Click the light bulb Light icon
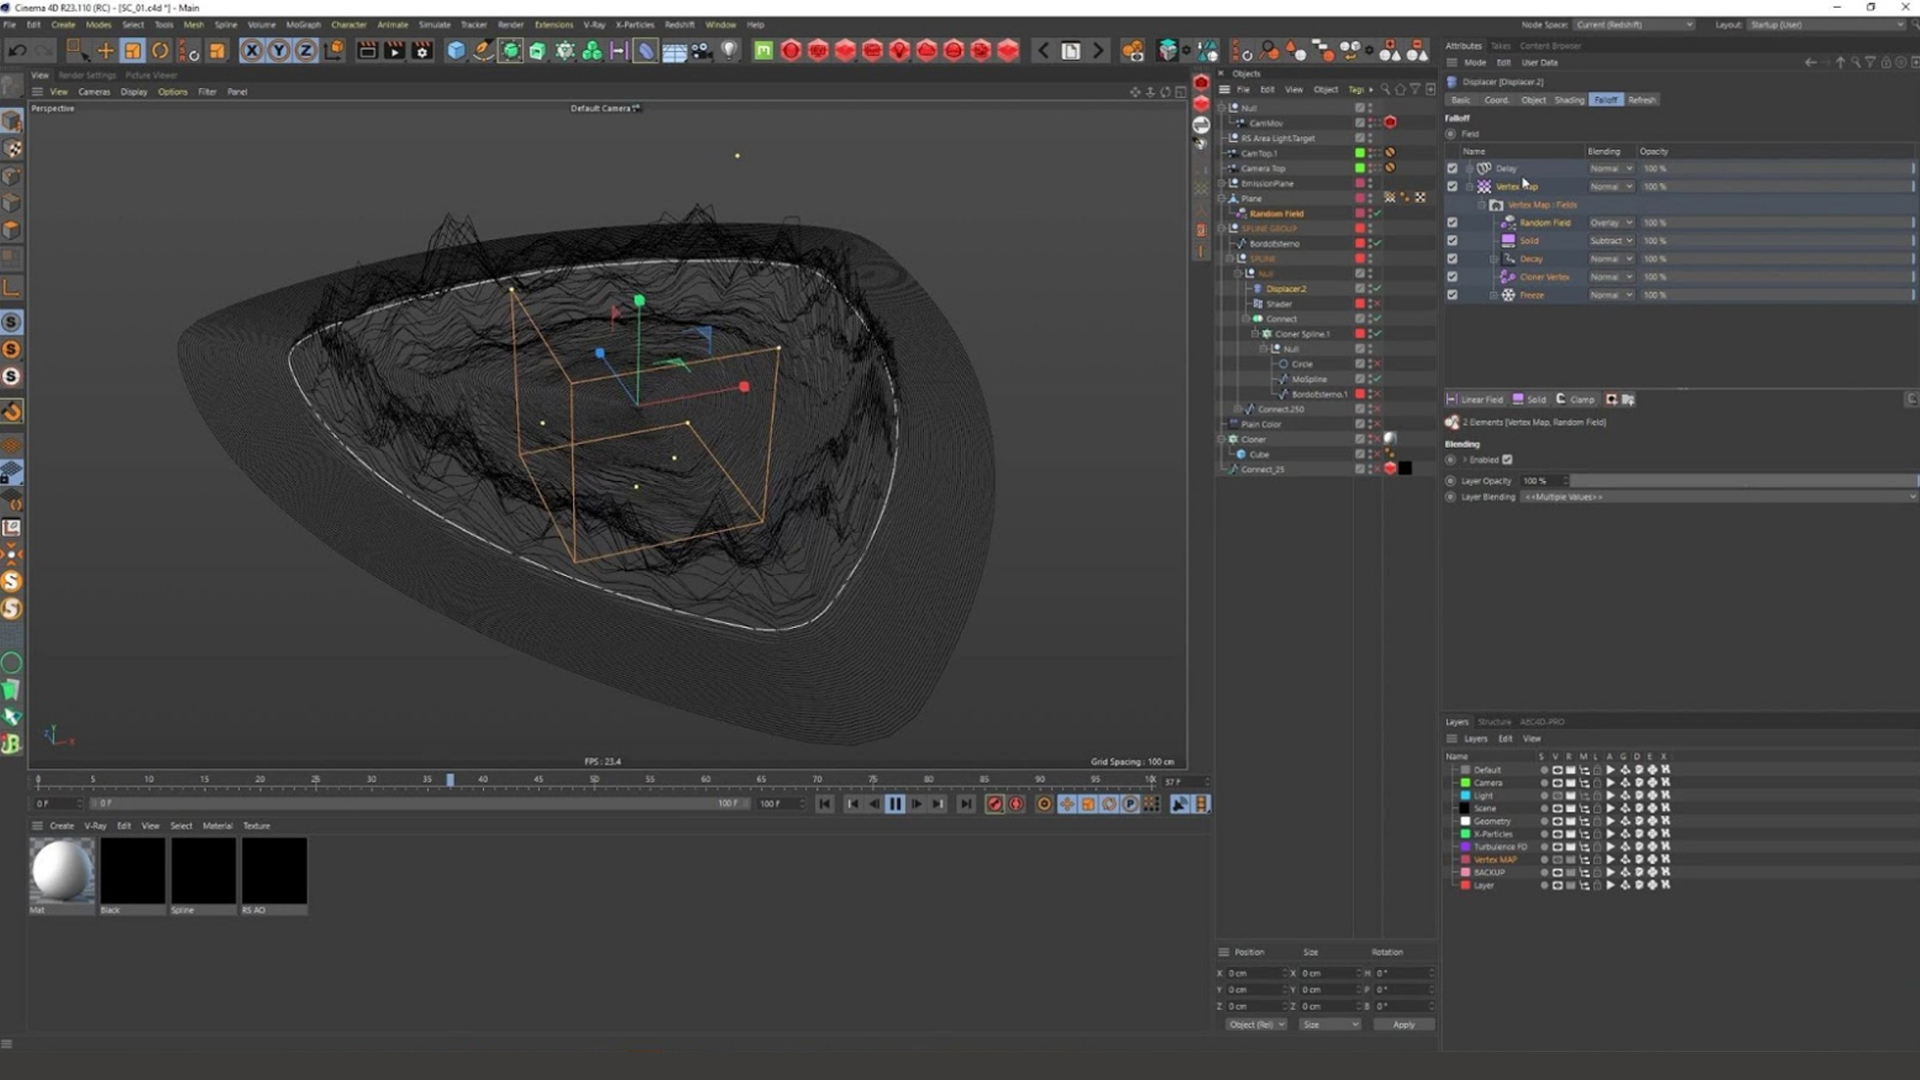This screenshot has width=1920, height=1080. [730, 50]
